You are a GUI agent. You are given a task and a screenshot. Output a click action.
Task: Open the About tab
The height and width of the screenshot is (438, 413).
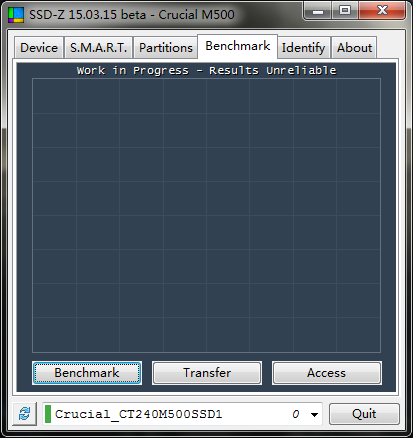(x=354, y=48)
